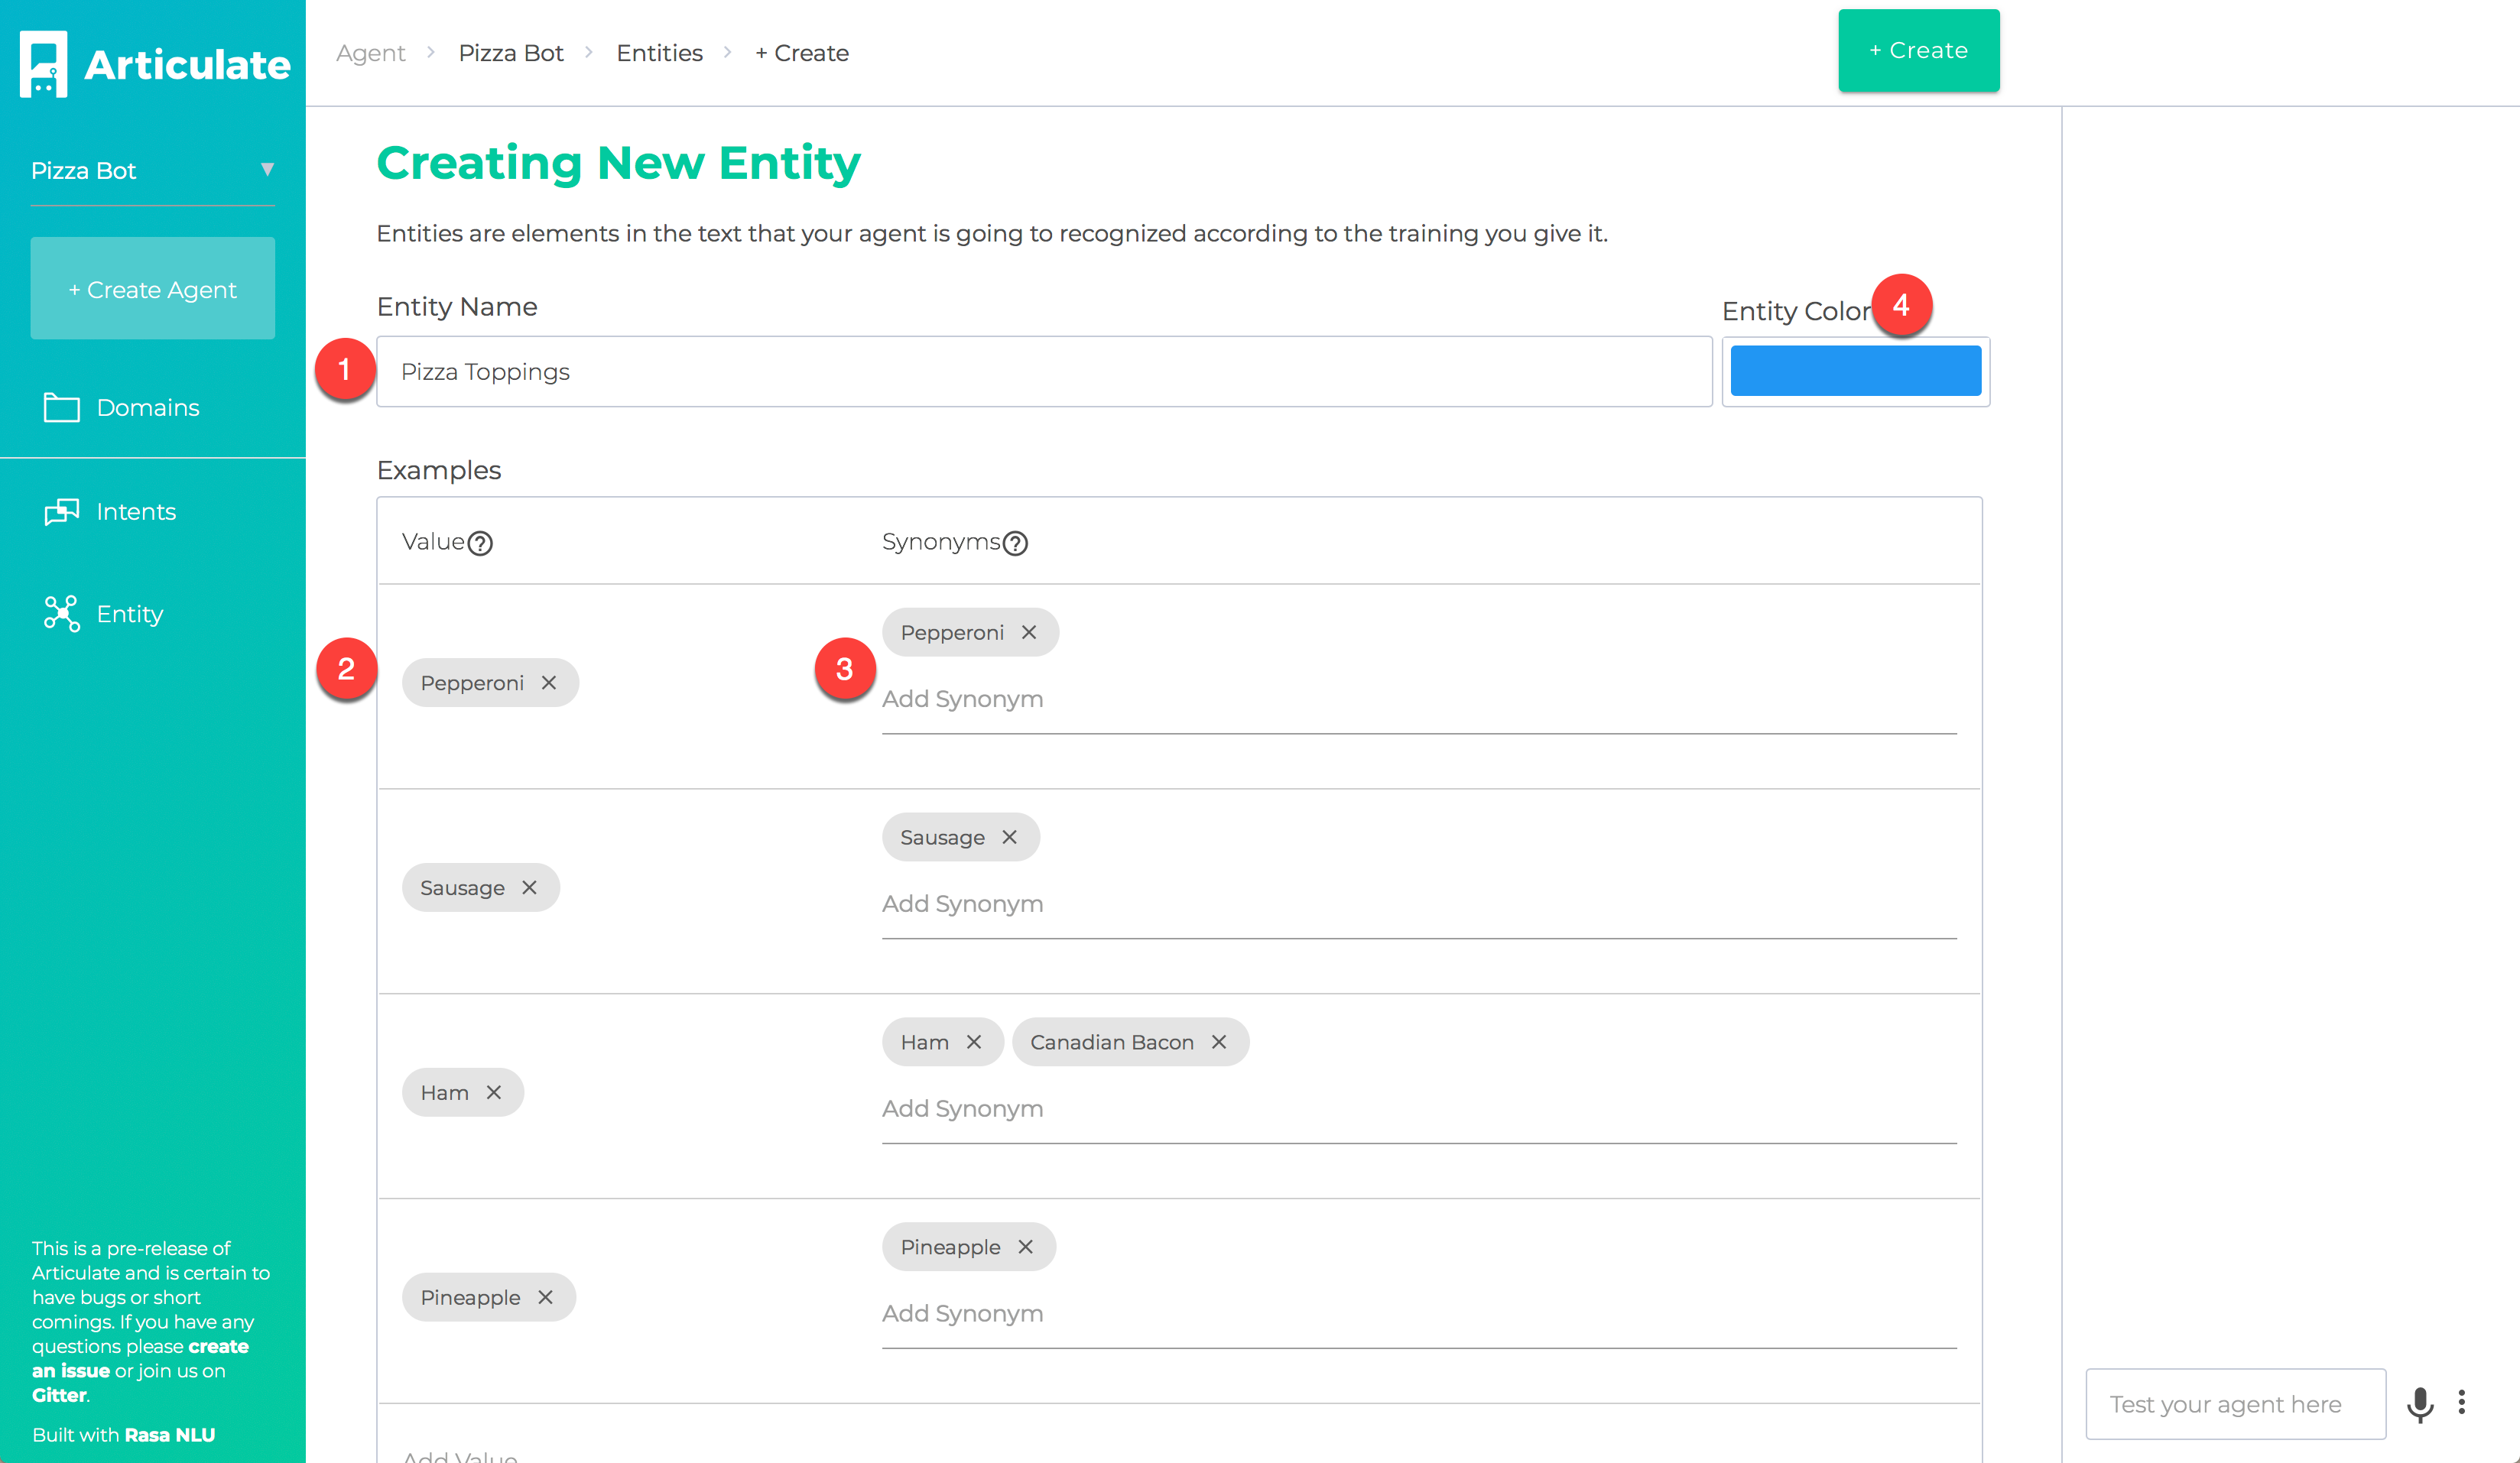The image size is (2520, 1463).
Task: Go to Pizza Bot in the breadcrumb
Action: tap(511, 53)
